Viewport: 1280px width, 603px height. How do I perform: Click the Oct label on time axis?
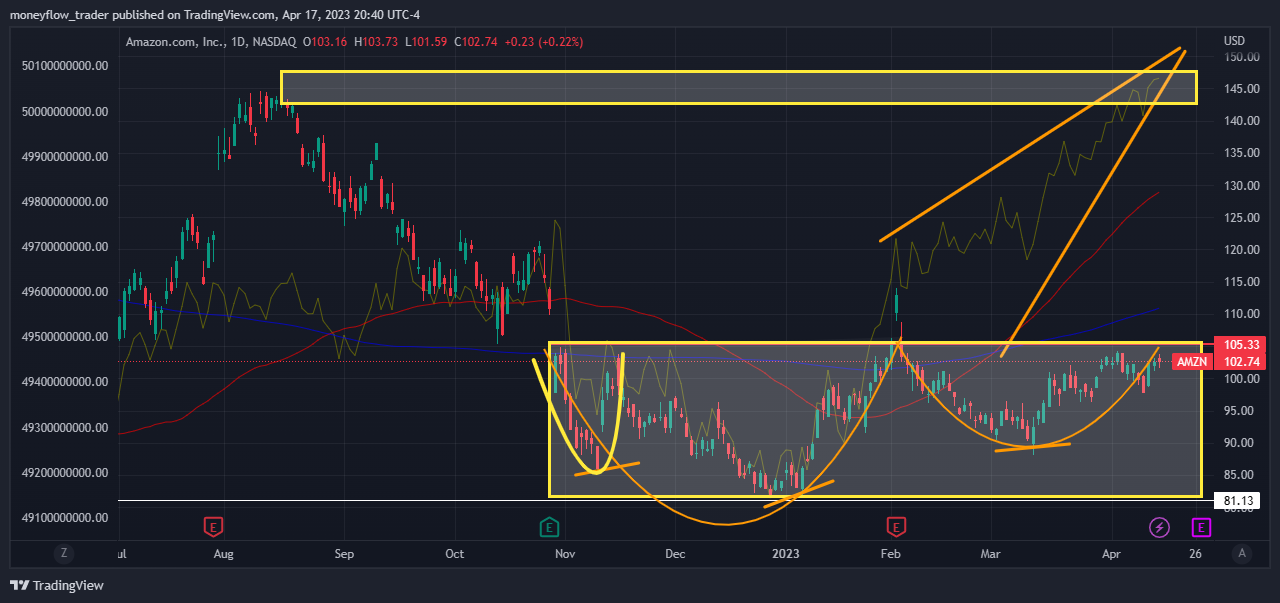click(455, 553)
